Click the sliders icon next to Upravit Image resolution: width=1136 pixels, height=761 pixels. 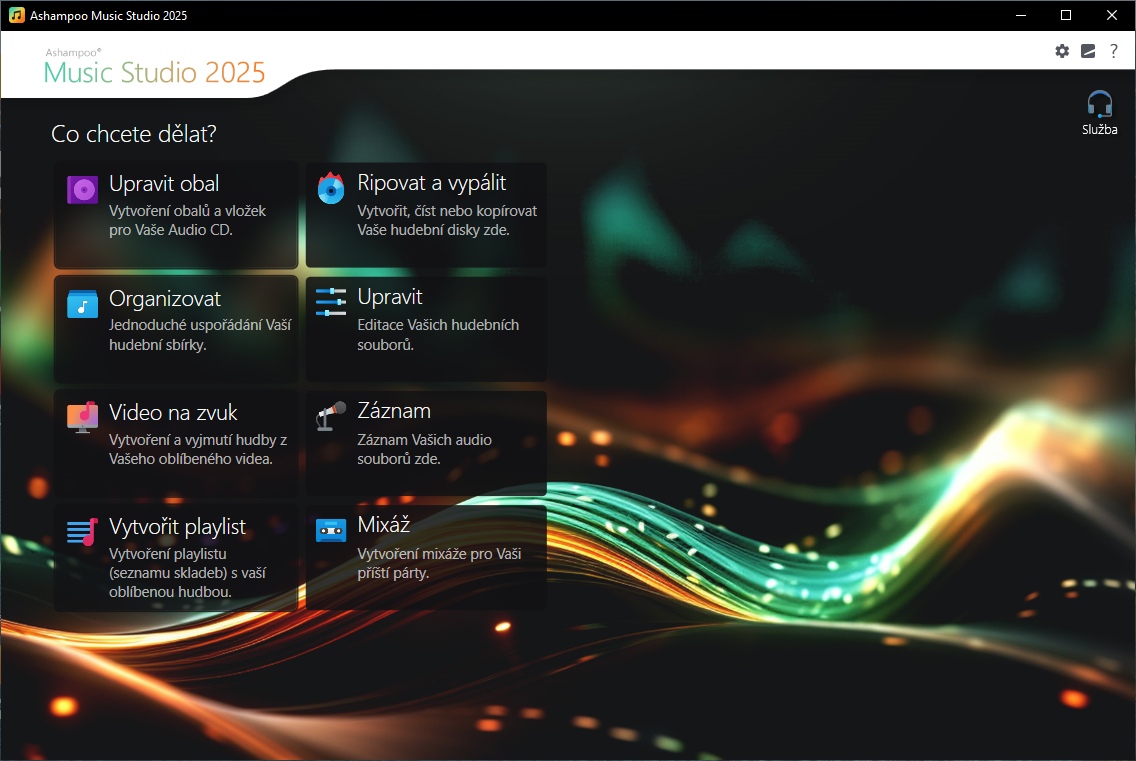click(x=331, y=302)
